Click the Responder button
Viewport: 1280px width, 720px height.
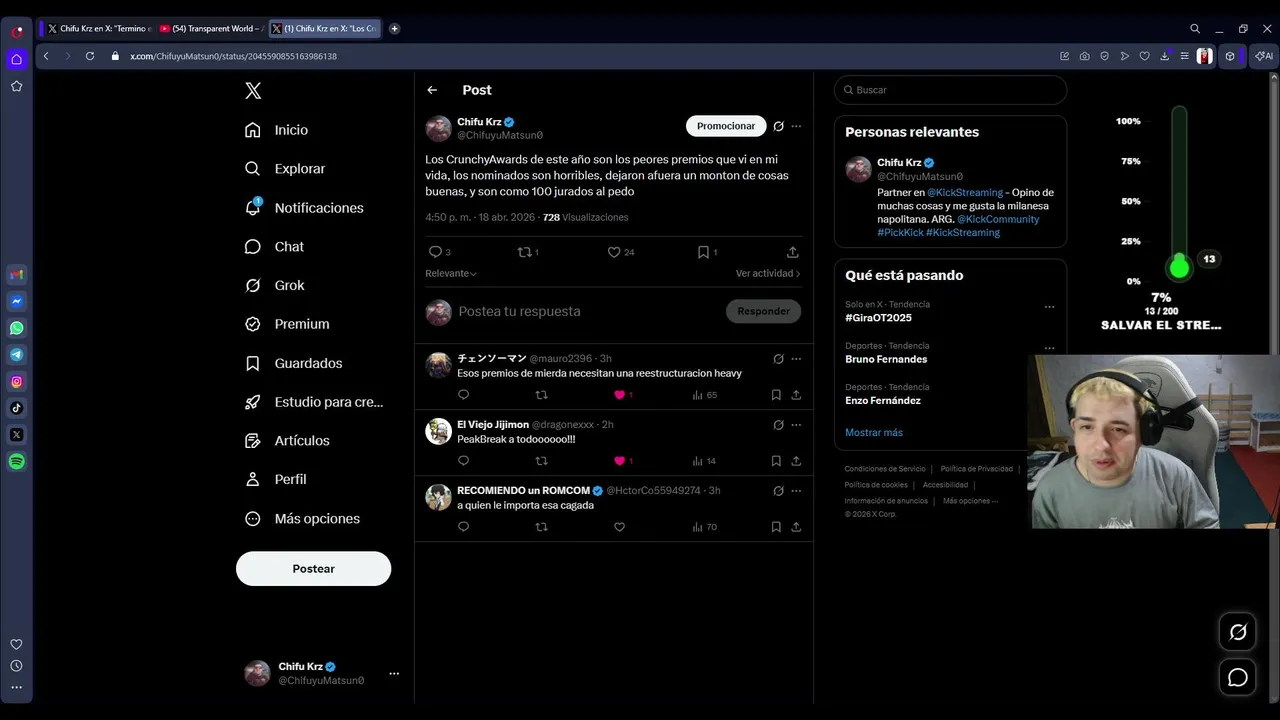pyautogui.click(x=763, y=311)
